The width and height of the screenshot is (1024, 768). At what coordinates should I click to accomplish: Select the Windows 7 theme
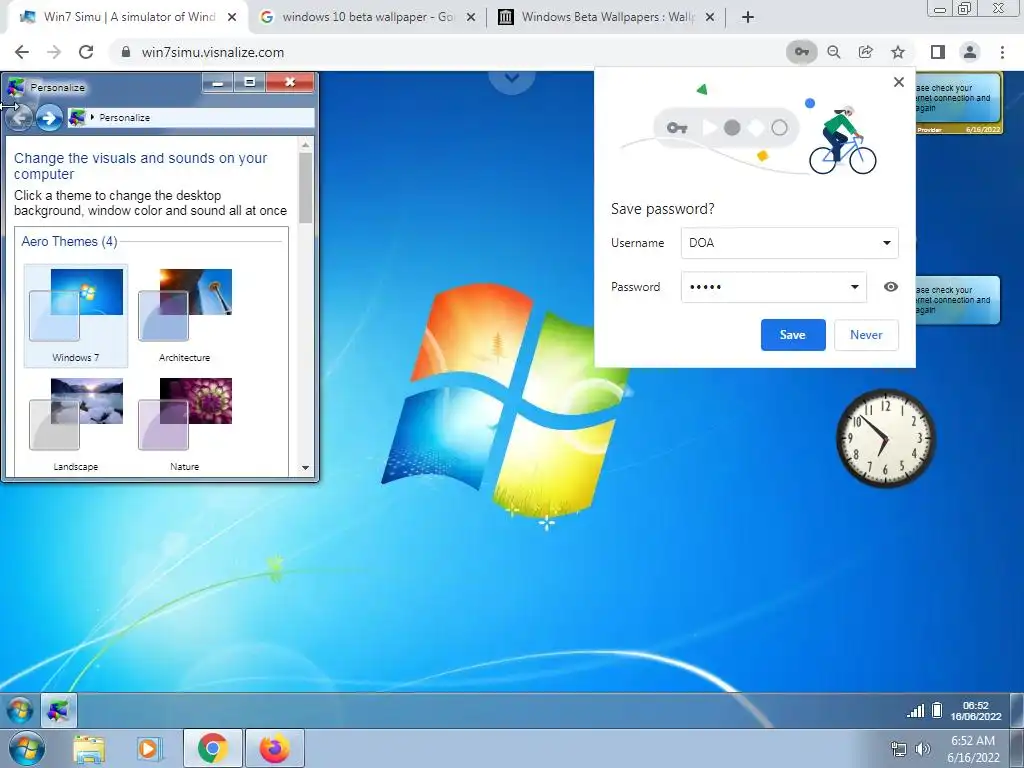tap(76, 315)
